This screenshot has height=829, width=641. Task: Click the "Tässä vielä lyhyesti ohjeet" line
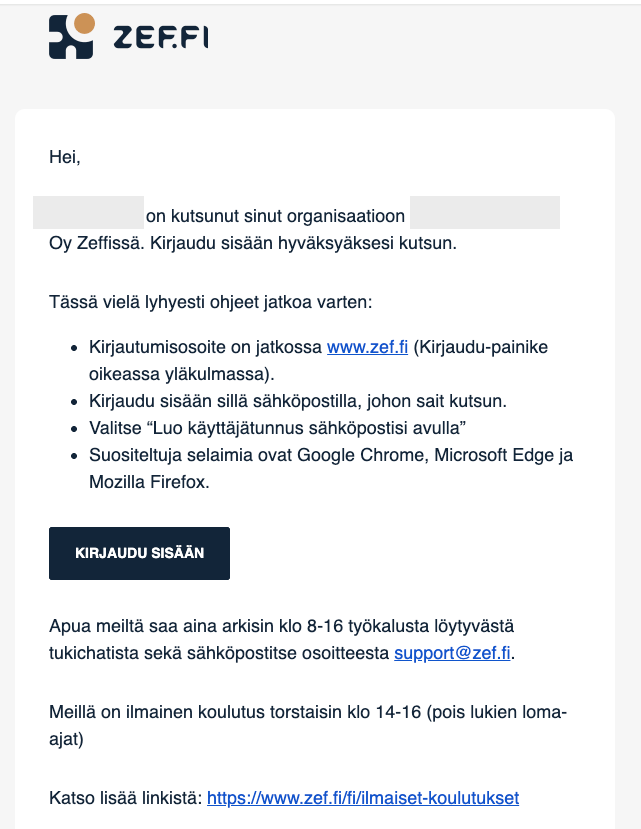pyautogui.click(x=210, y=302)
